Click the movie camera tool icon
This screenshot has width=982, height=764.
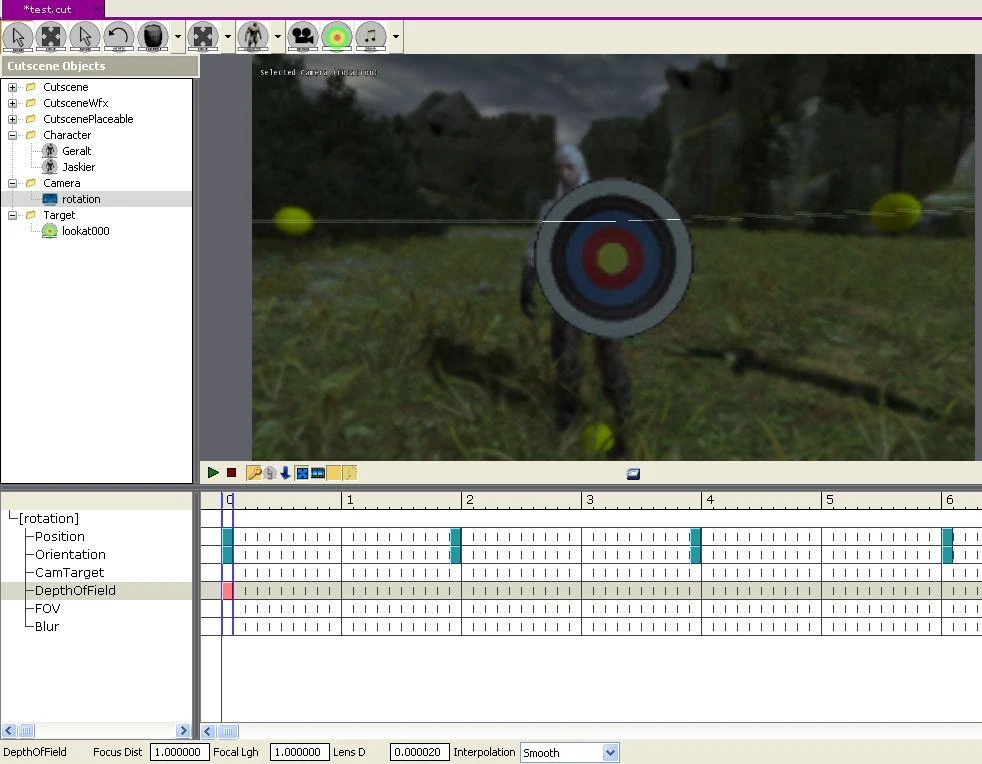(303, 36)
